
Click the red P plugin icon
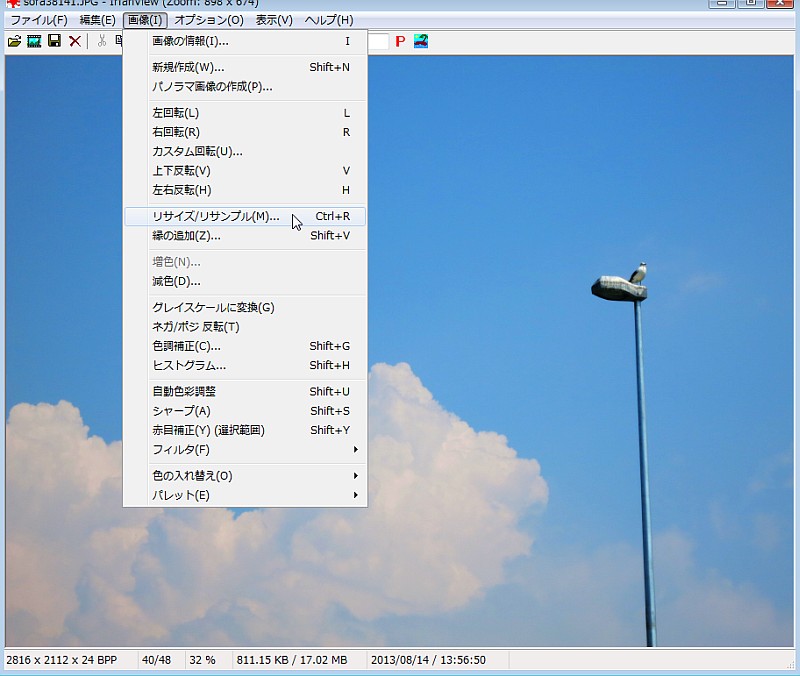(x=400, y=41)
